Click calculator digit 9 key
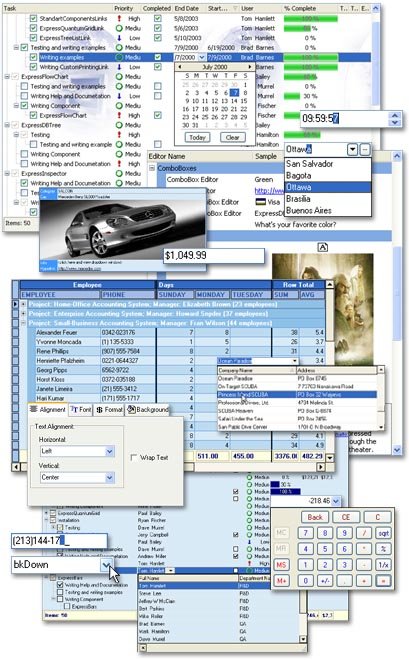This screenshot has width=409, height=660. click(344, 533)
